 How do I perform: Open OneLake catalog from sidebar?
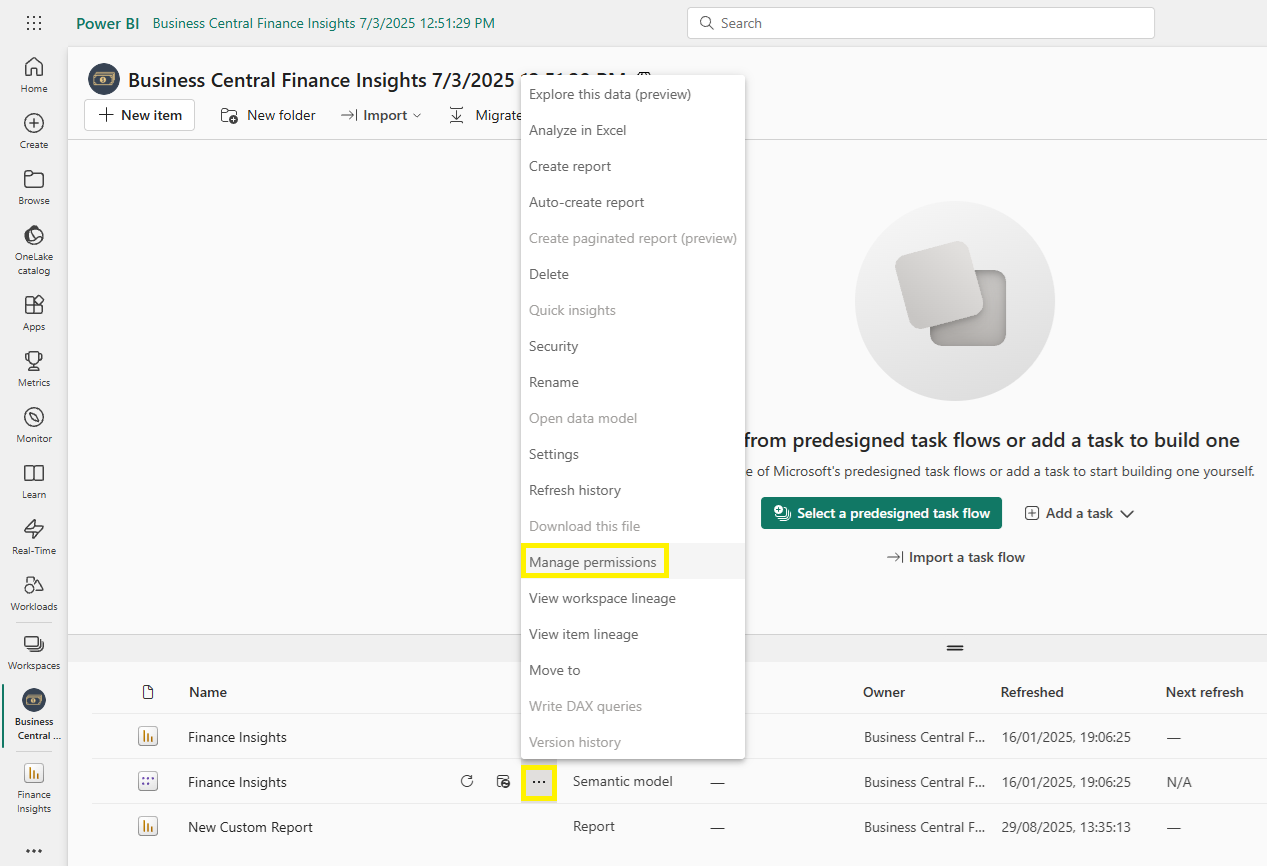pyautogui.click(x=34, y=249)
